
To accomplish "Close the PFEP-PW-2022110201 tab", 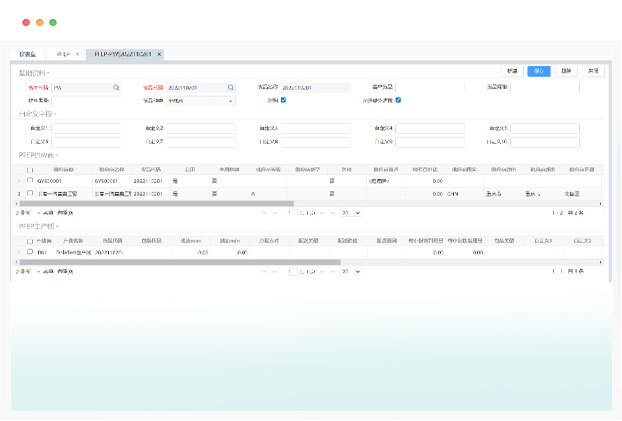I will [159, 54].
